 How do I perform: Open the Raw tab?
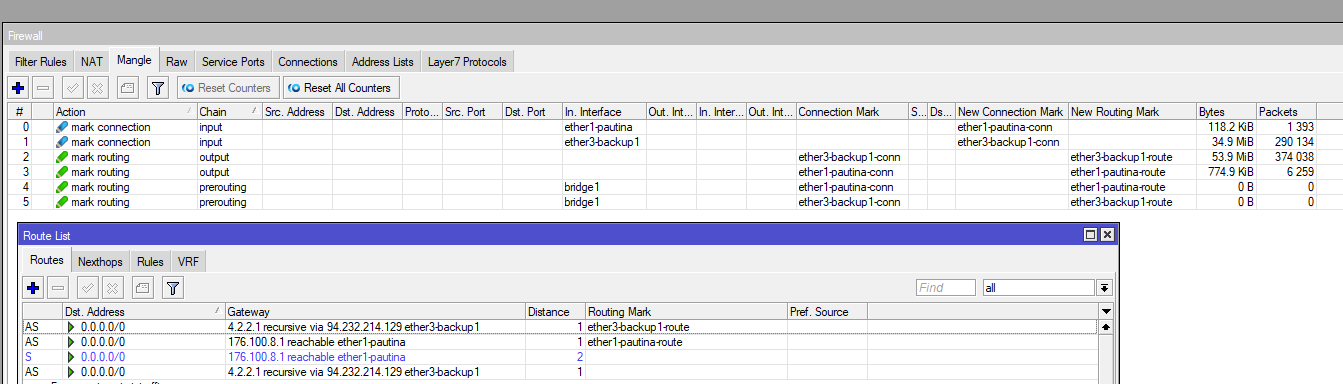(x=177, y=62)
